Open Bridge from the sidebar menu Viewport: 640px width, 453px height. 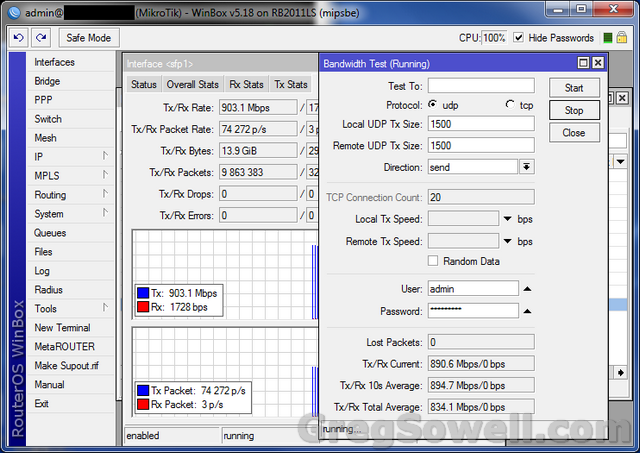tap(70, 81)
